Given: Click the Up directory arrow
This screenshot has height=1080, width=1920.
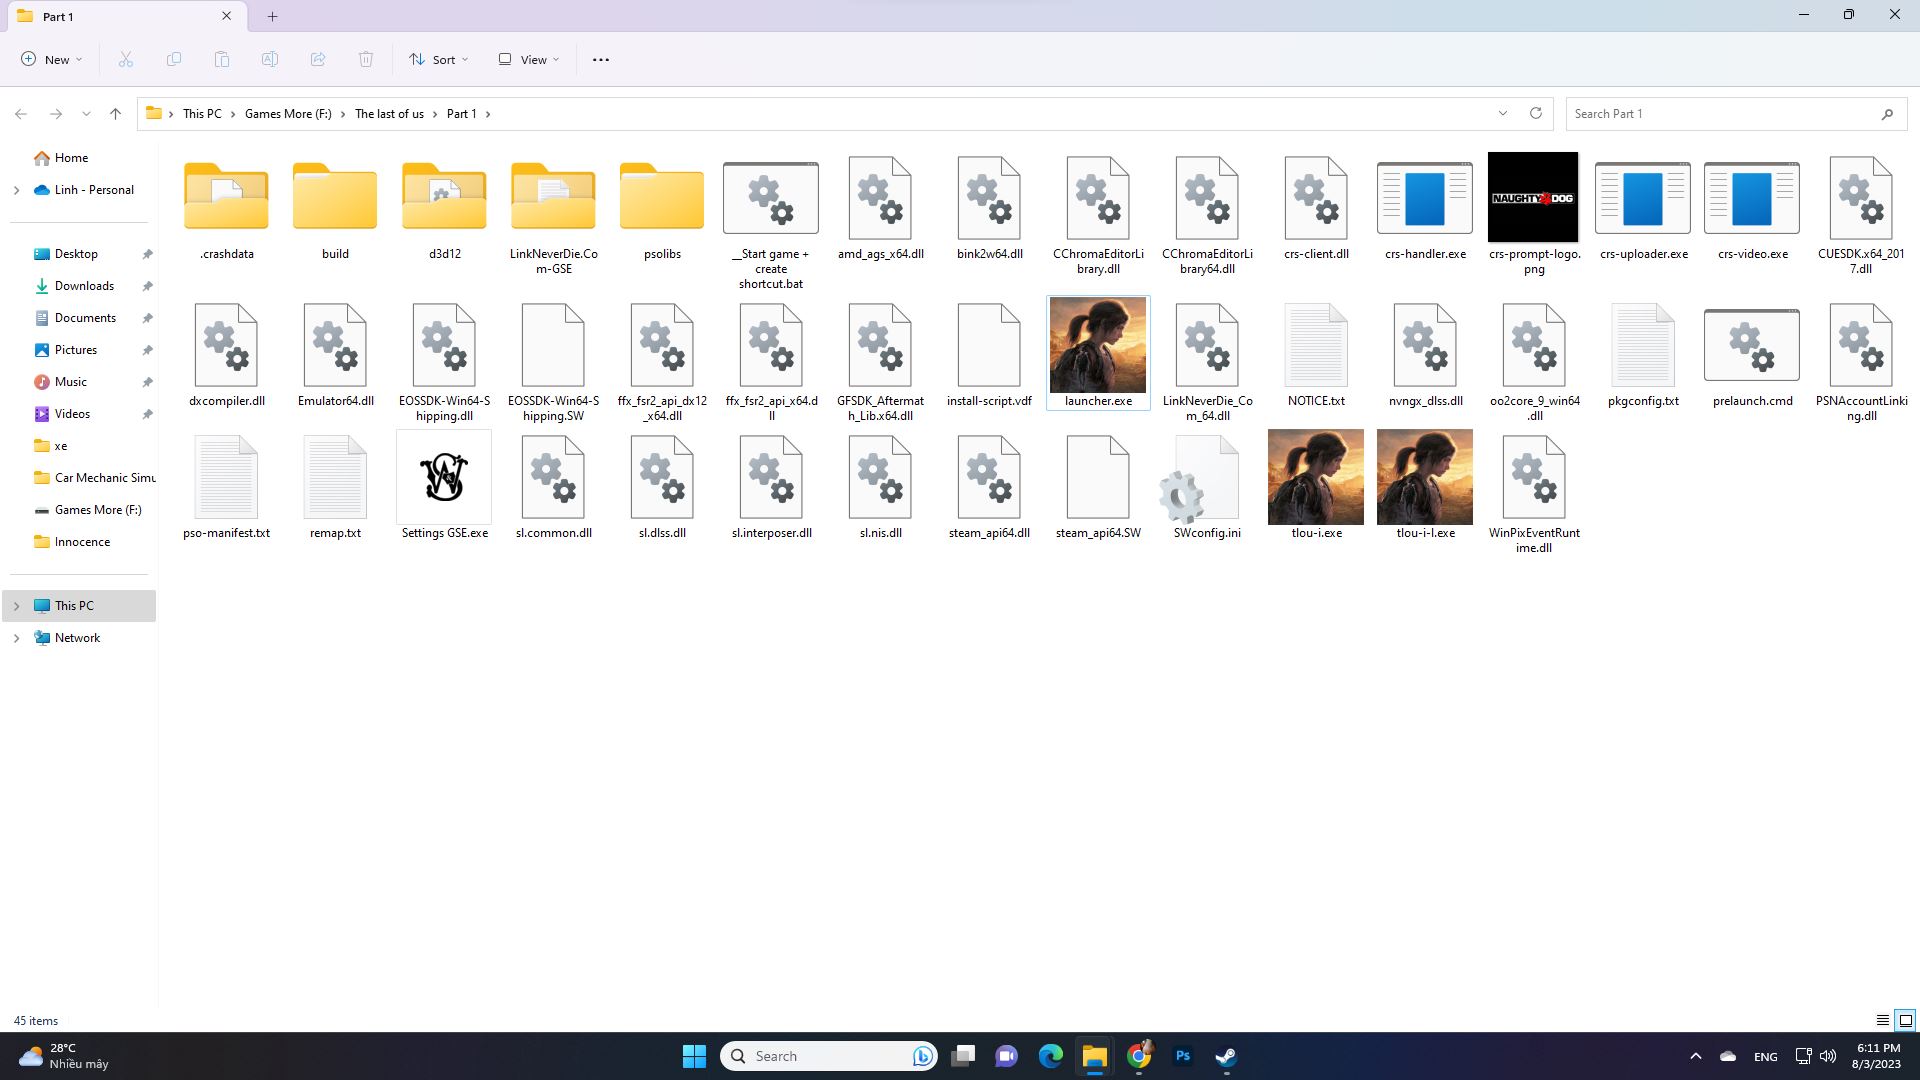Looking at the screenshot, I should pos(116,114).
